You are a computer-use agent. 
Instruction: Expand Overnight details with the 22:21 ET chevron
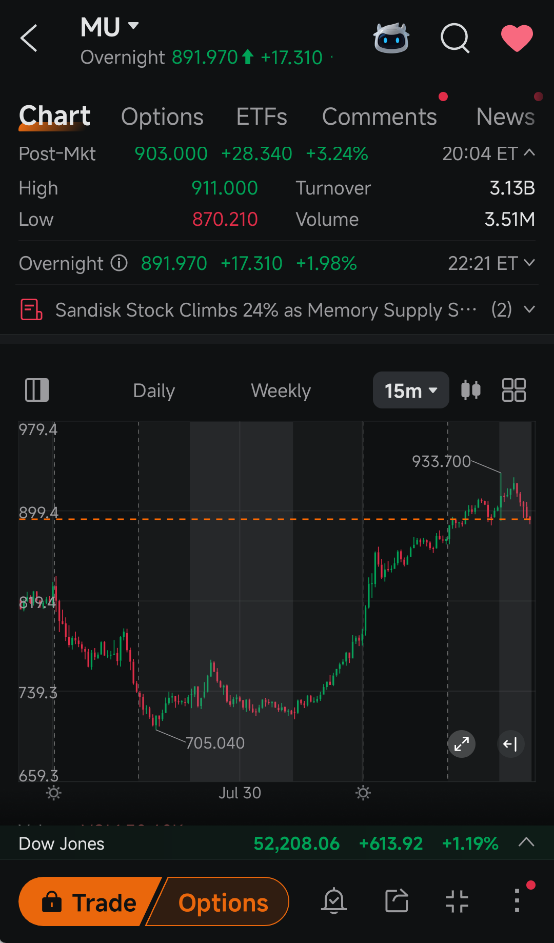pyautogui.click(x=529, y=263)
